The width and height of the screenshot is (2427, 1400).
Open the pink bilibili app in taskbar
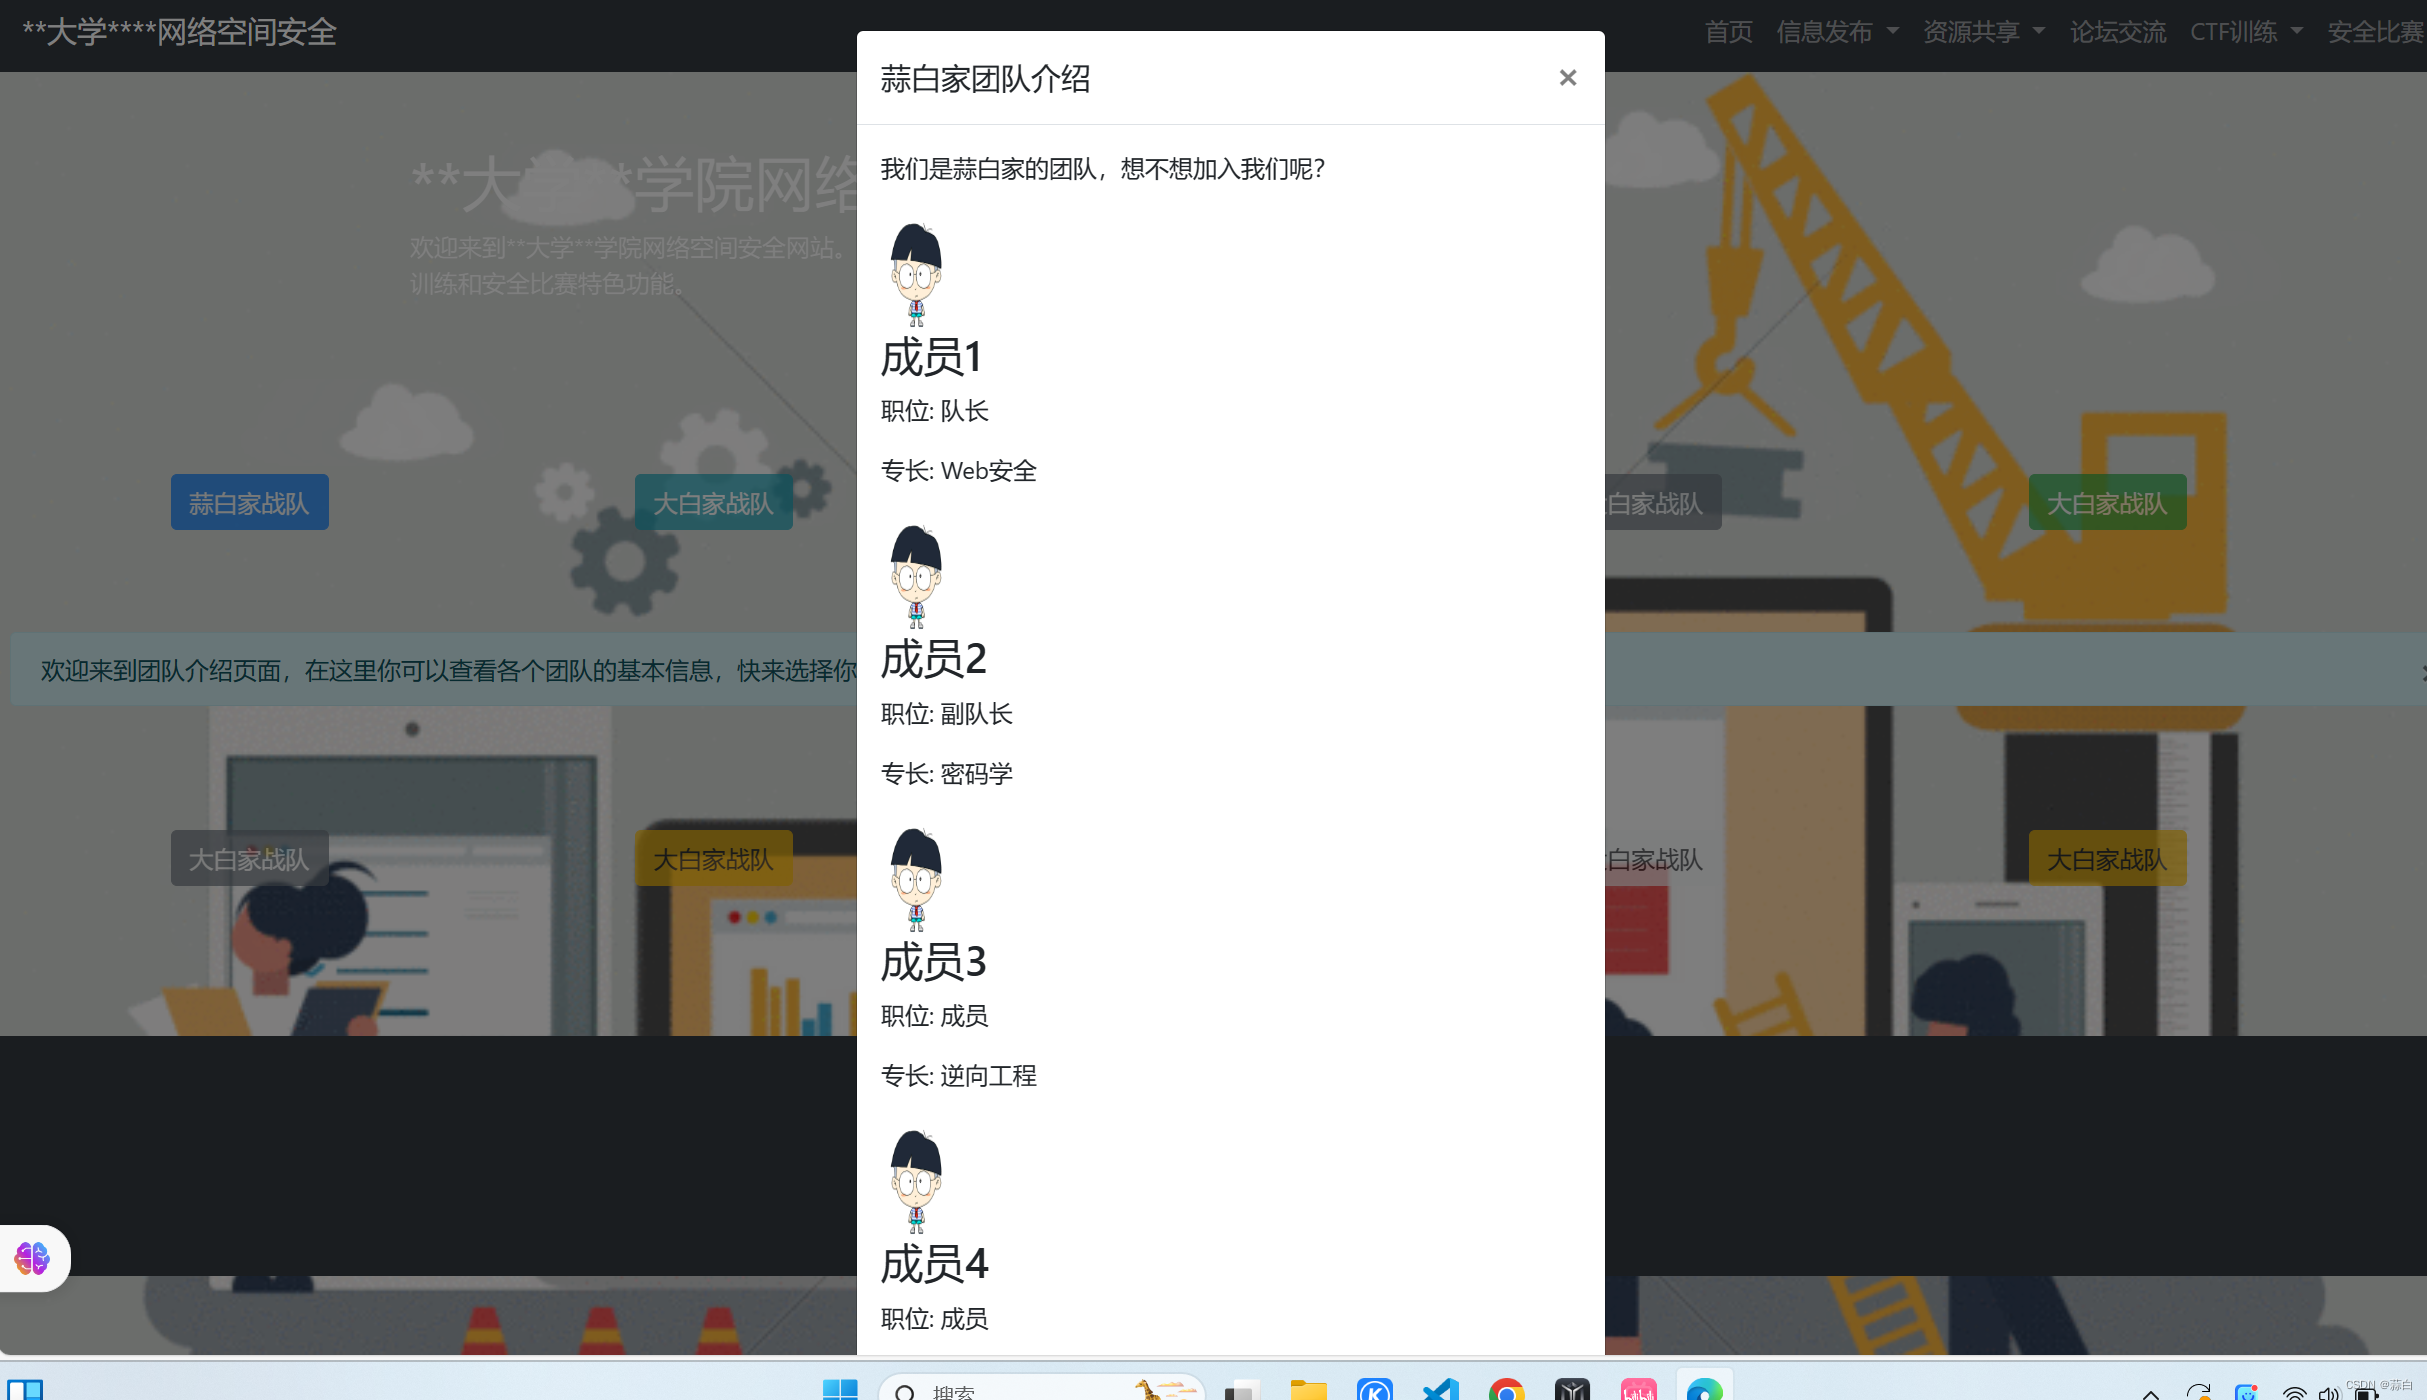(1638, 1390)
